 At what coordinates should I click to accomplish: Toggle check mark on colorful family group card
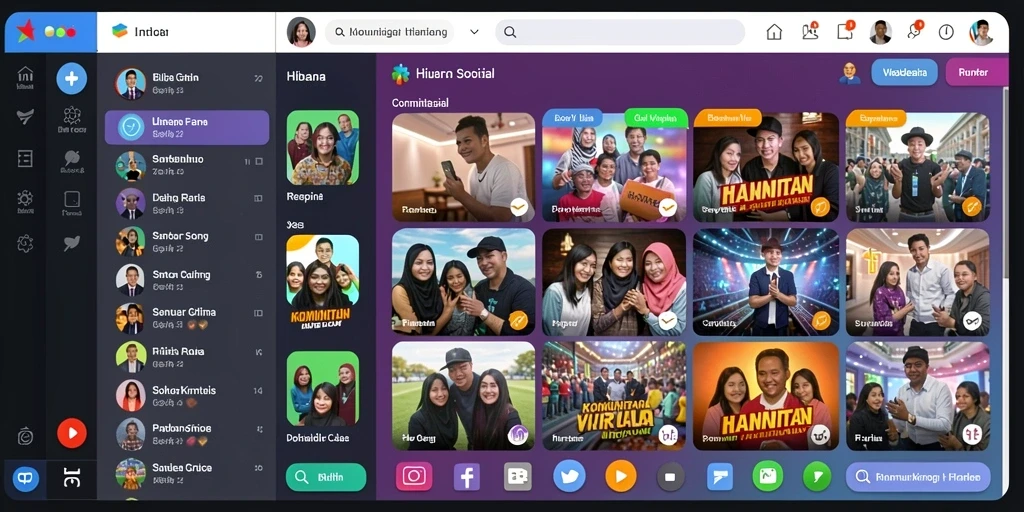click(x=667, y=208)
